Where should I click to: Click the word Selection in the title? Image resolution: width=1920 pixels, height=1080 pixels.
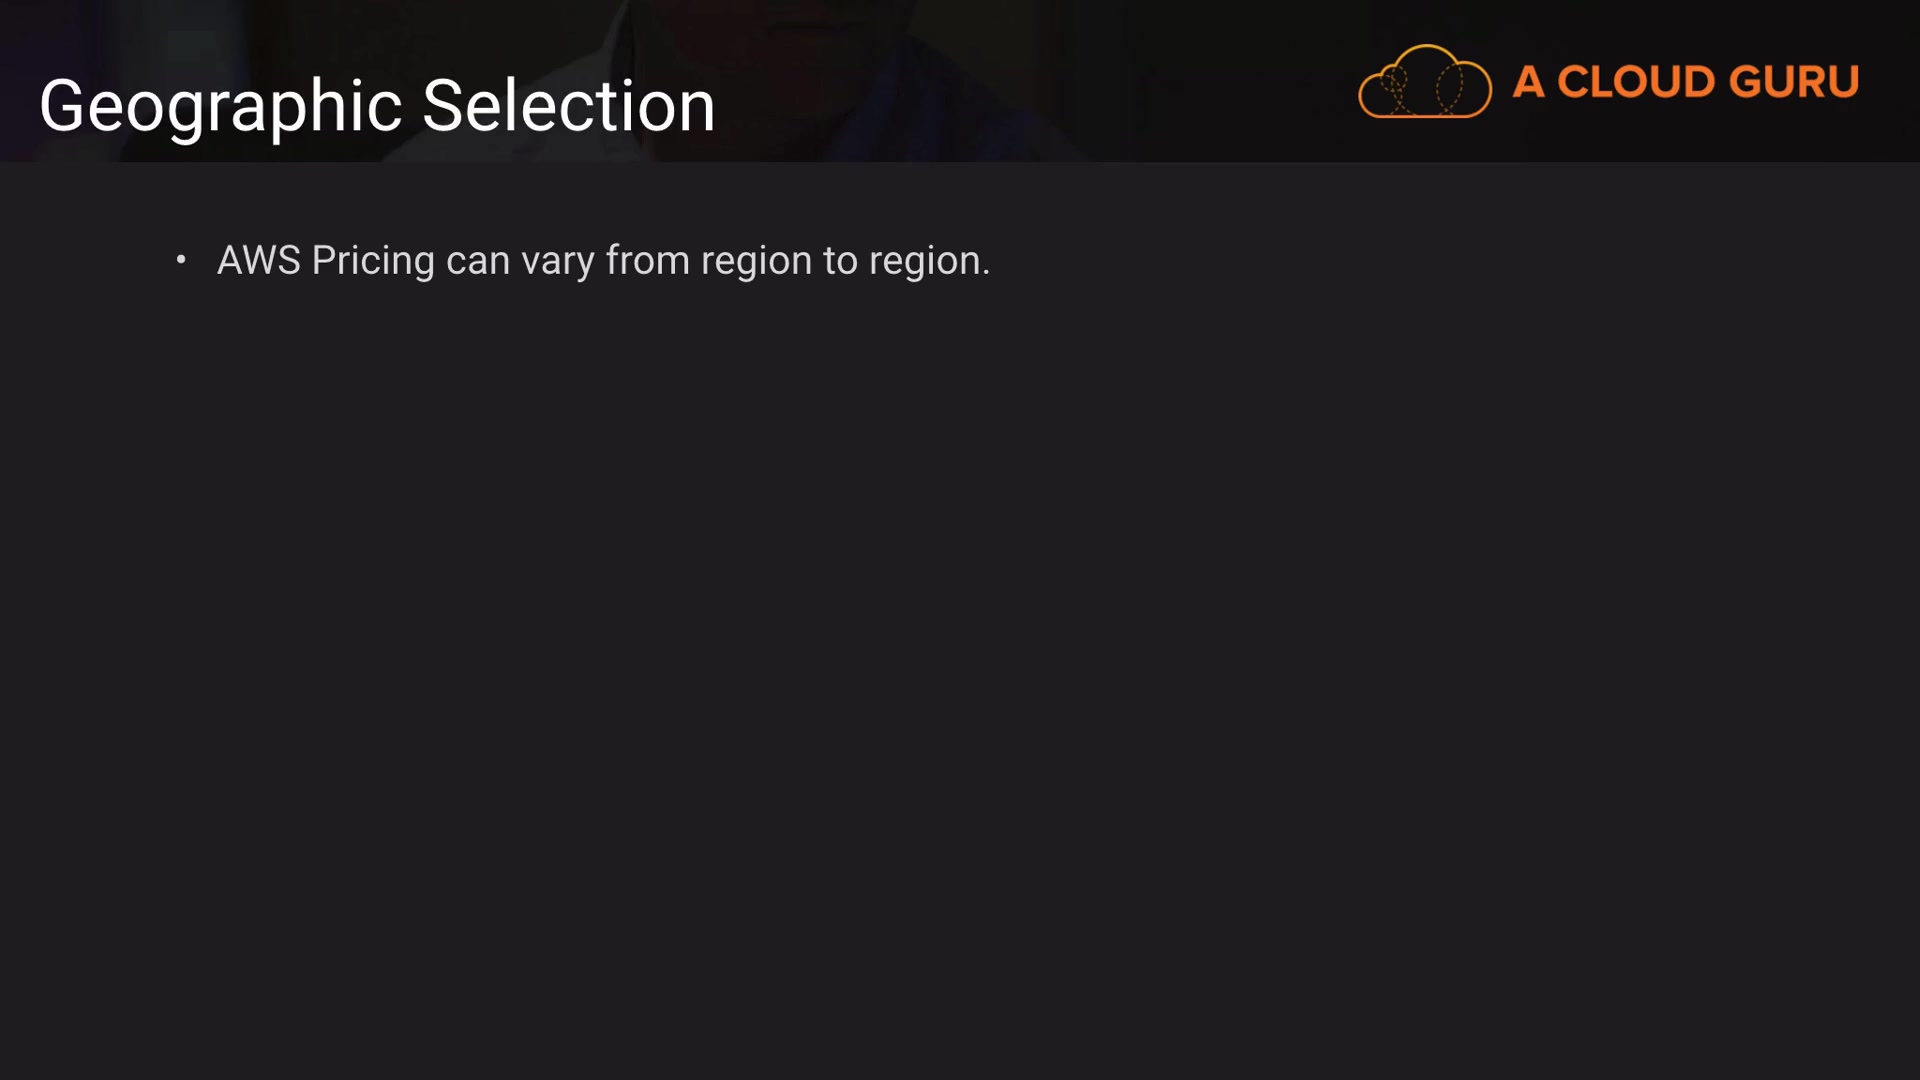568,106
